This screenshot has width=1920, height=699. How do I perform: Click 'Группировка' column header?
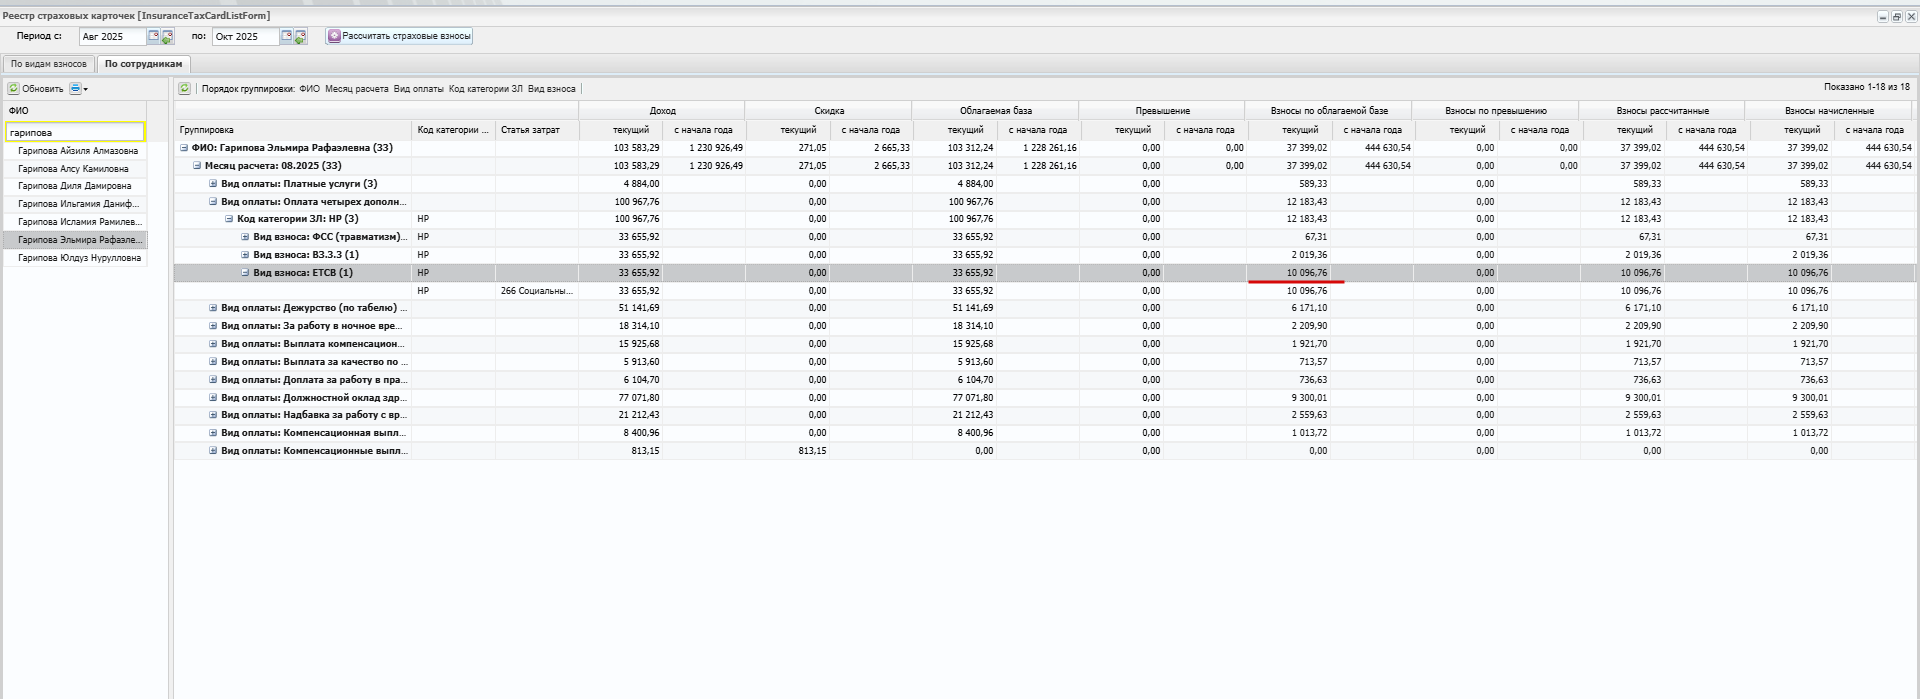(x=293, y=130)
